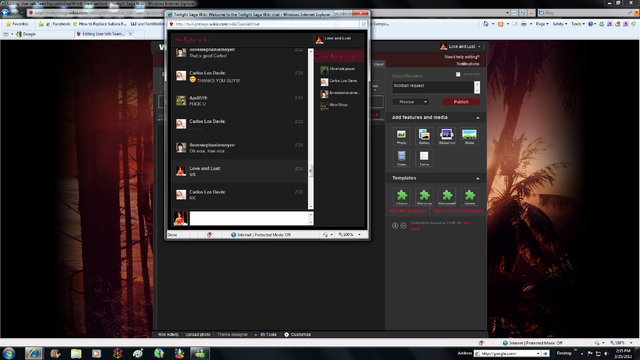Screen dimensions: 640x360
Task: Collapse the Templates section
Action: coord(478,178)
